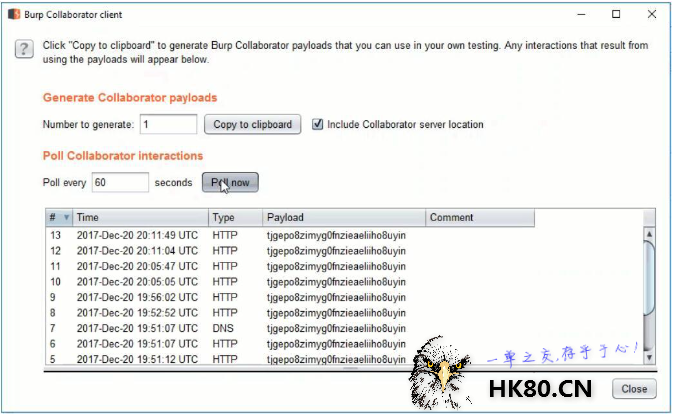Select interaction row number 13
This screenshot has height=416, width=673.
[x=344, y=235]
